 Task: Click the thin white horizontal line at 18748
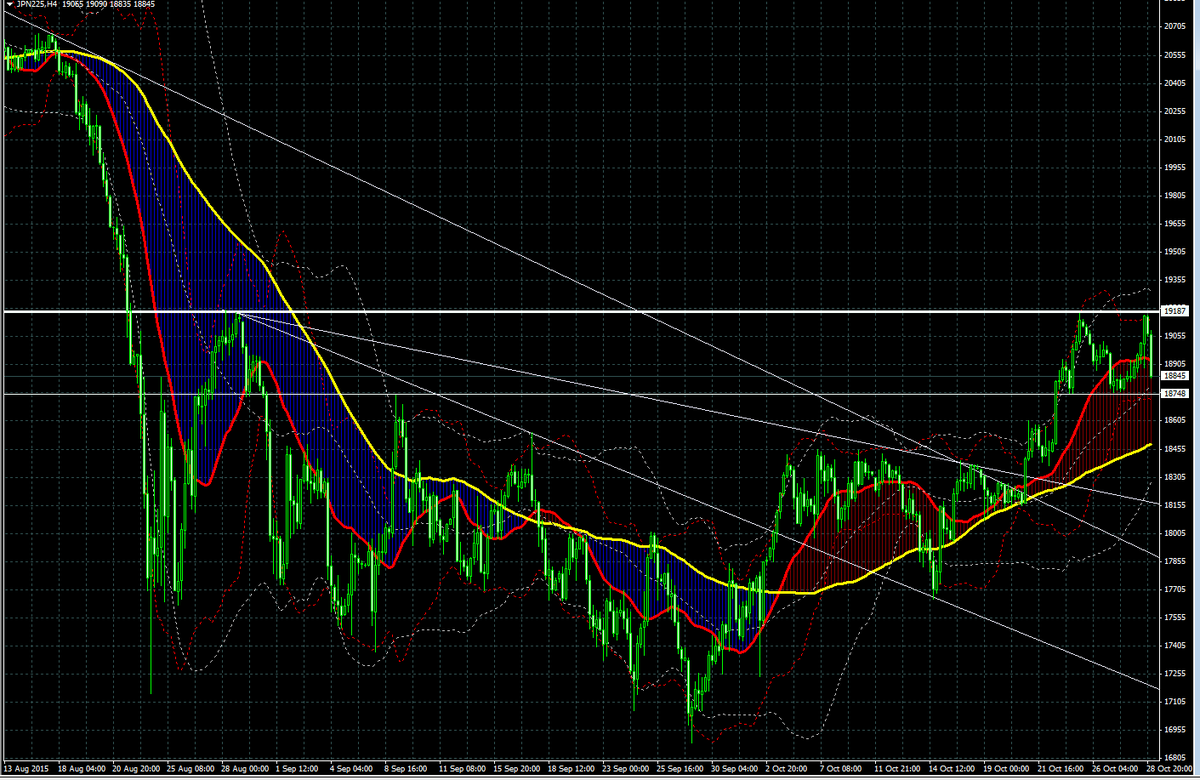click(x=580, y=394)
